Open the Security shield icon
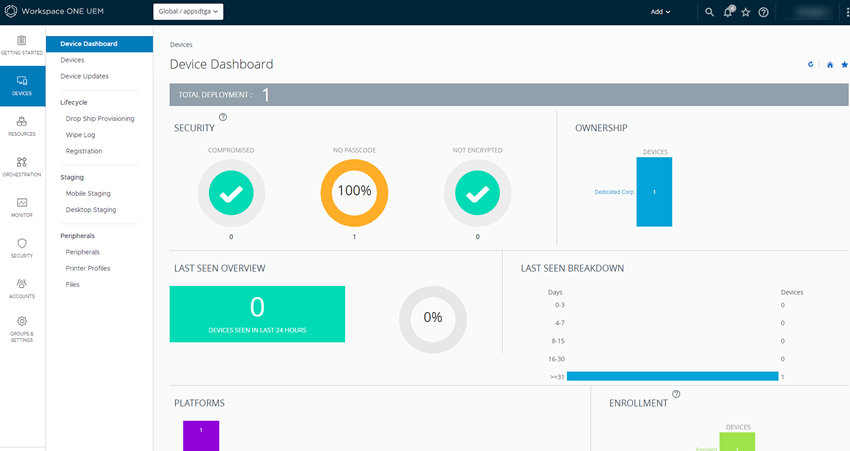850x451 pixels. click(22, 248)
